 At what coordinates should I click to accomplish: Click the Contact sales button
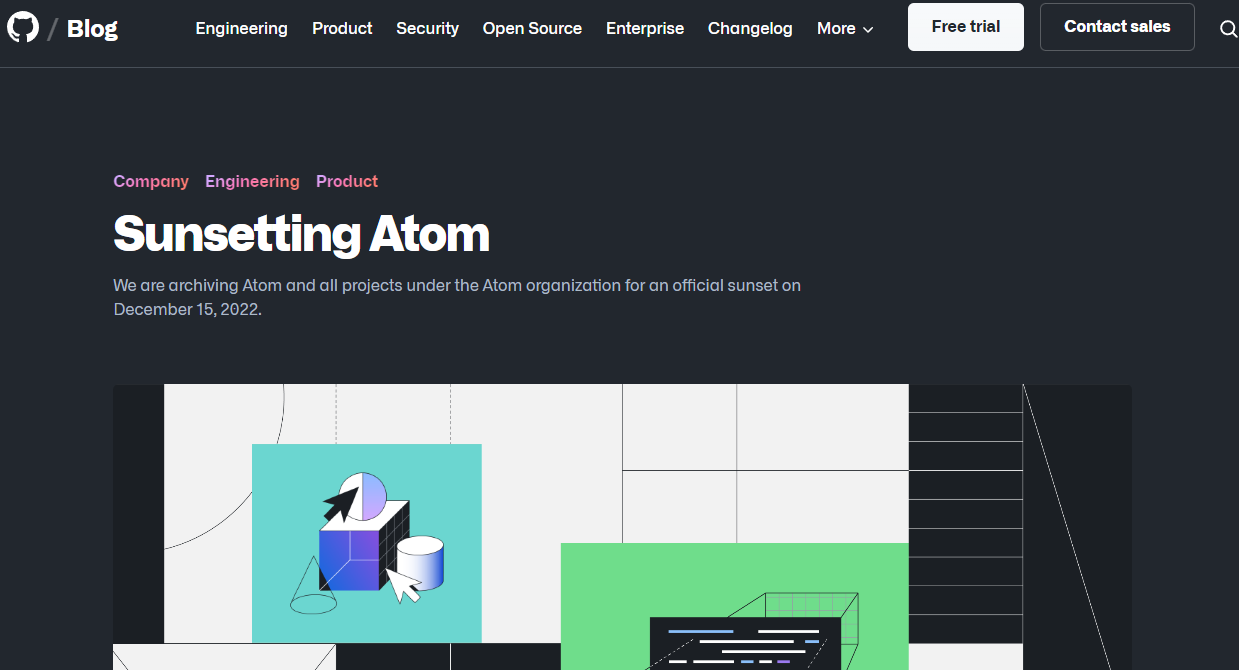point(1117,27)
